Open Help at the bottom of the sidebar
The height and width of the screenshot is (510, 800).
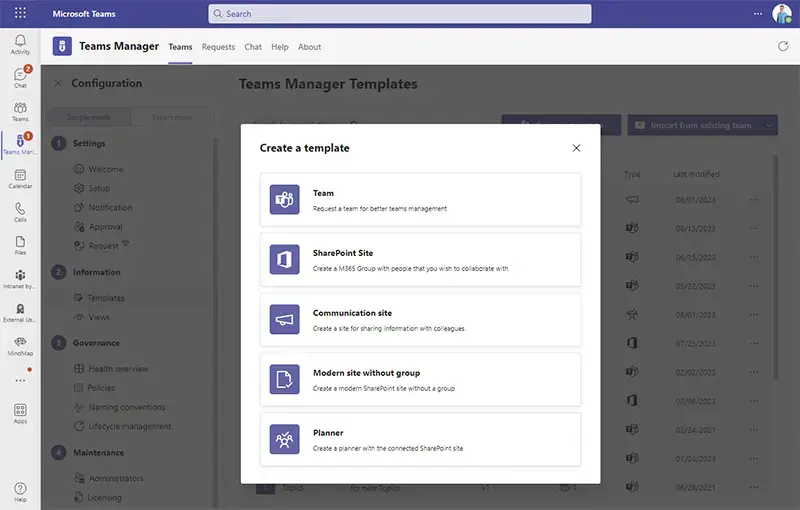[x=20, y=492]
